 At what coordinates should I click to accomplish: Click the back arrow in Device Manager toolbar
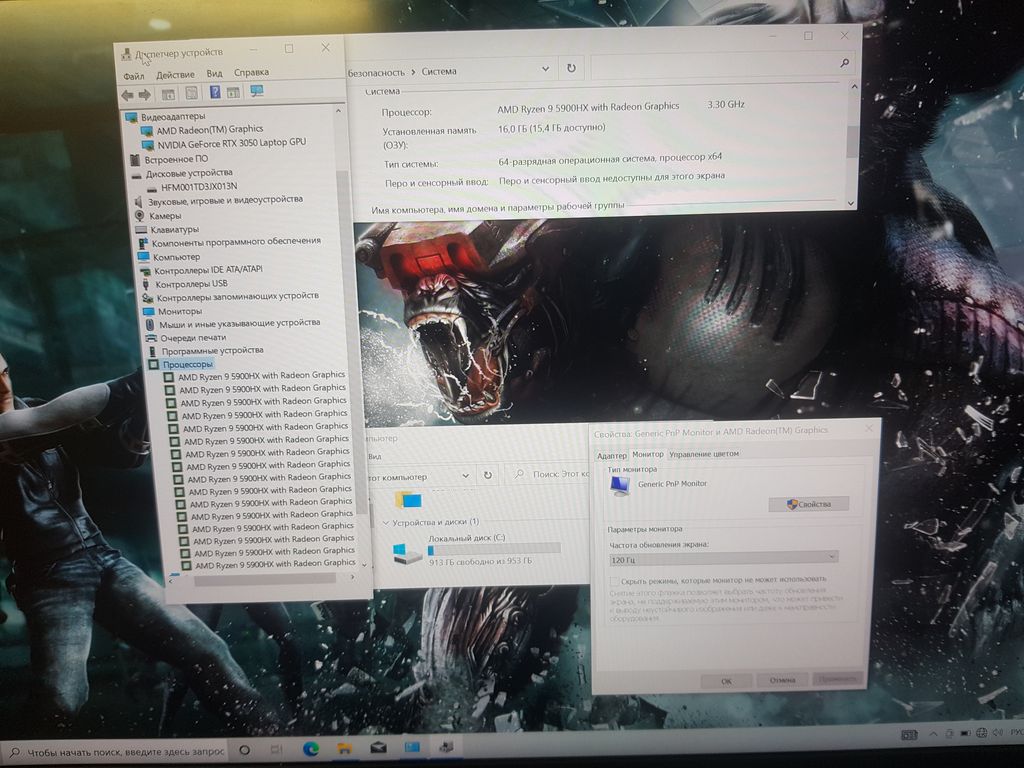point(127,94)
